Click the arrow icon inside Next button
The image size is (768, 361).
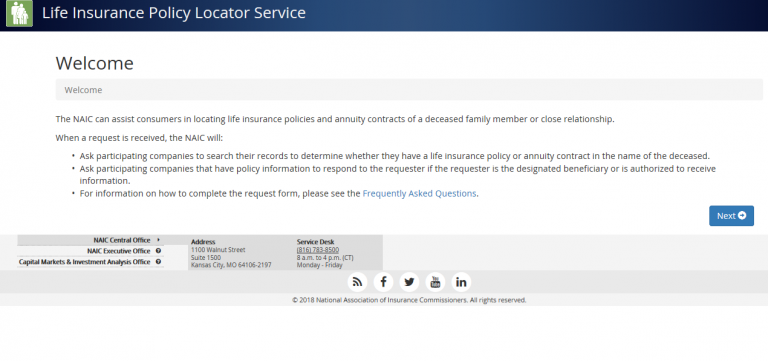click(742, 216)
